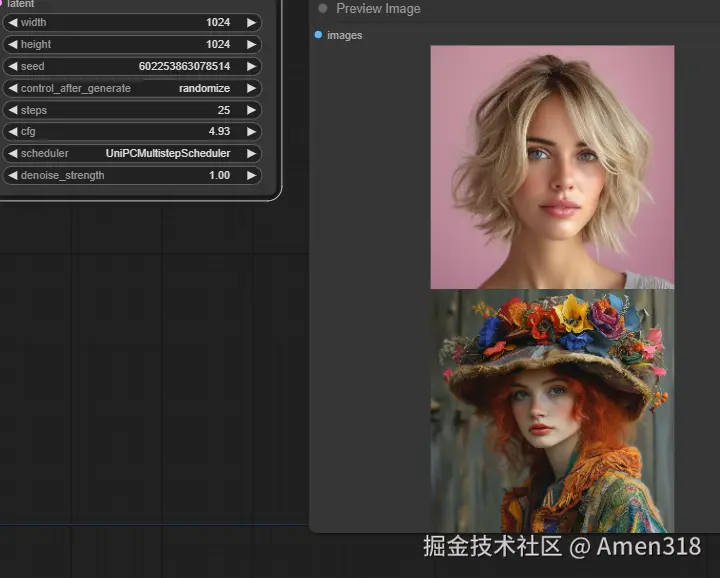Decrease steps with left arrow
720x578 pixels.
[x=12, y=110]
